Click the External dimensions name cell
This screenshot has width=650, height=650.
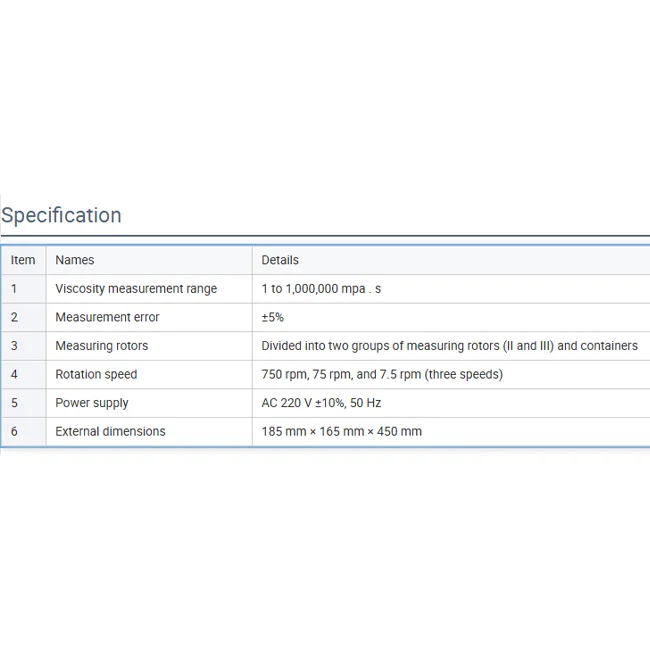(x=110, y=431)
